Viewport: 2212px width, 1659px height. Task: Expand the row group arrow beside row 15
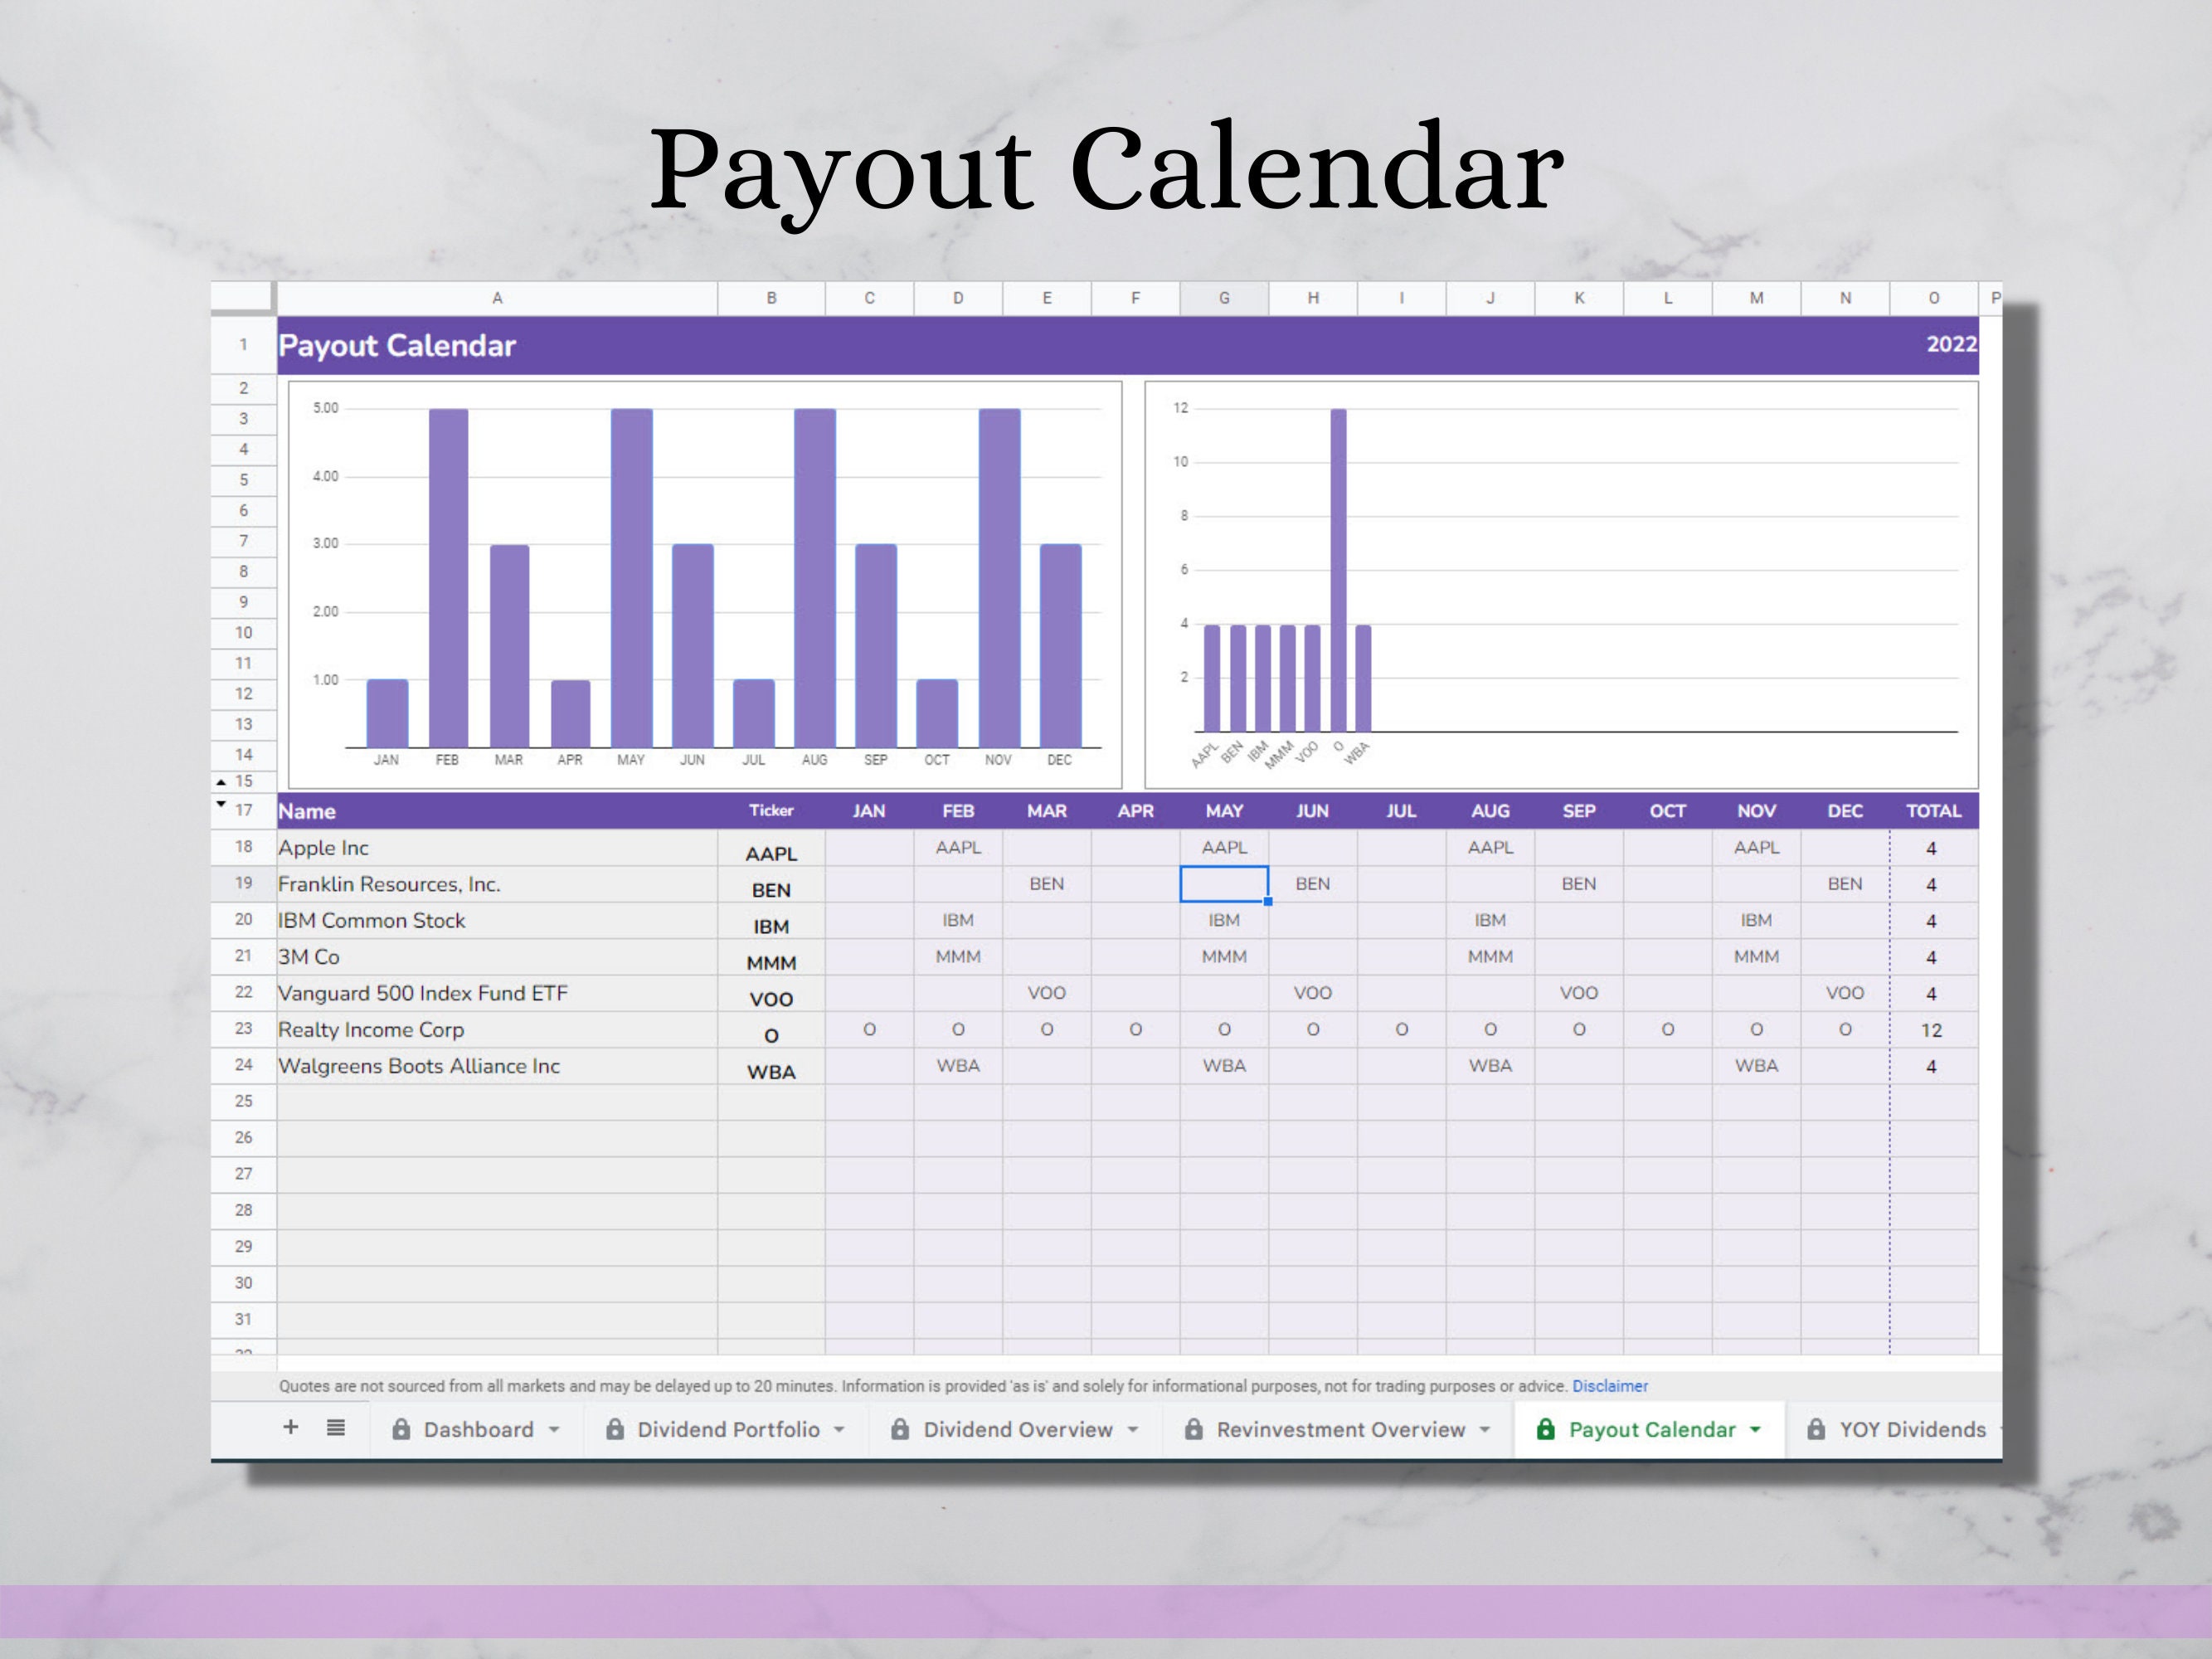pos(221,781)
